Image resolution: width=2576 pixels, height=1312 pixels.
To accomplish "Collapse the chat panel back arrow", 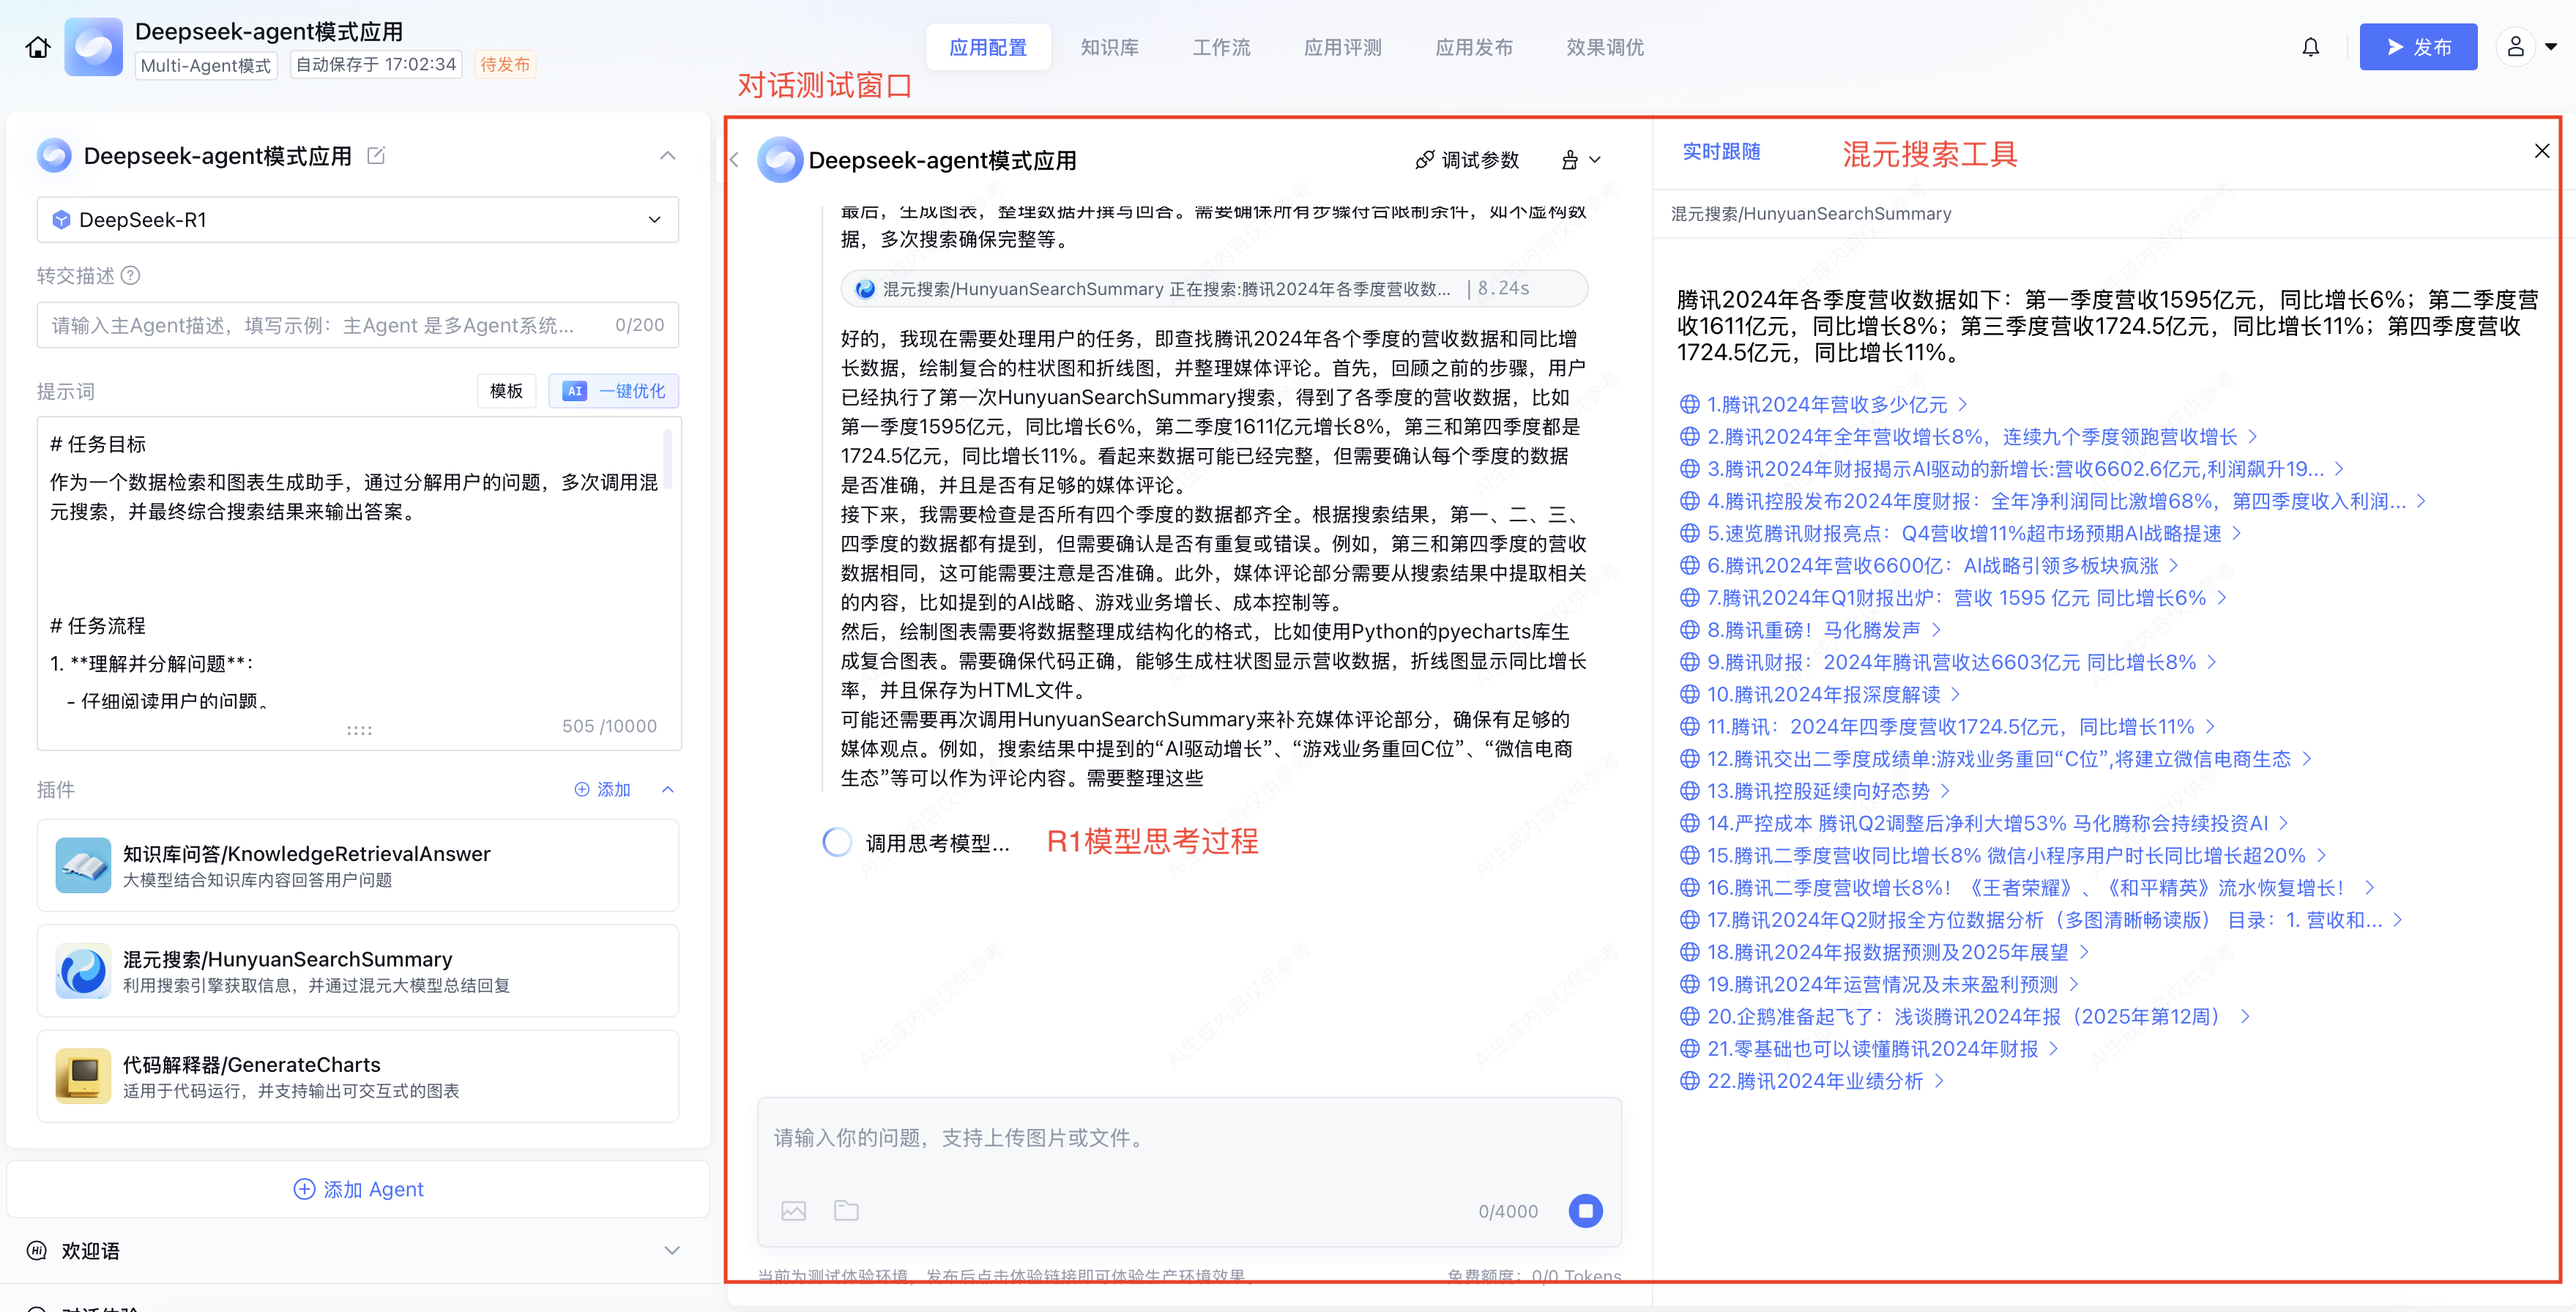I will pos(735,160).
